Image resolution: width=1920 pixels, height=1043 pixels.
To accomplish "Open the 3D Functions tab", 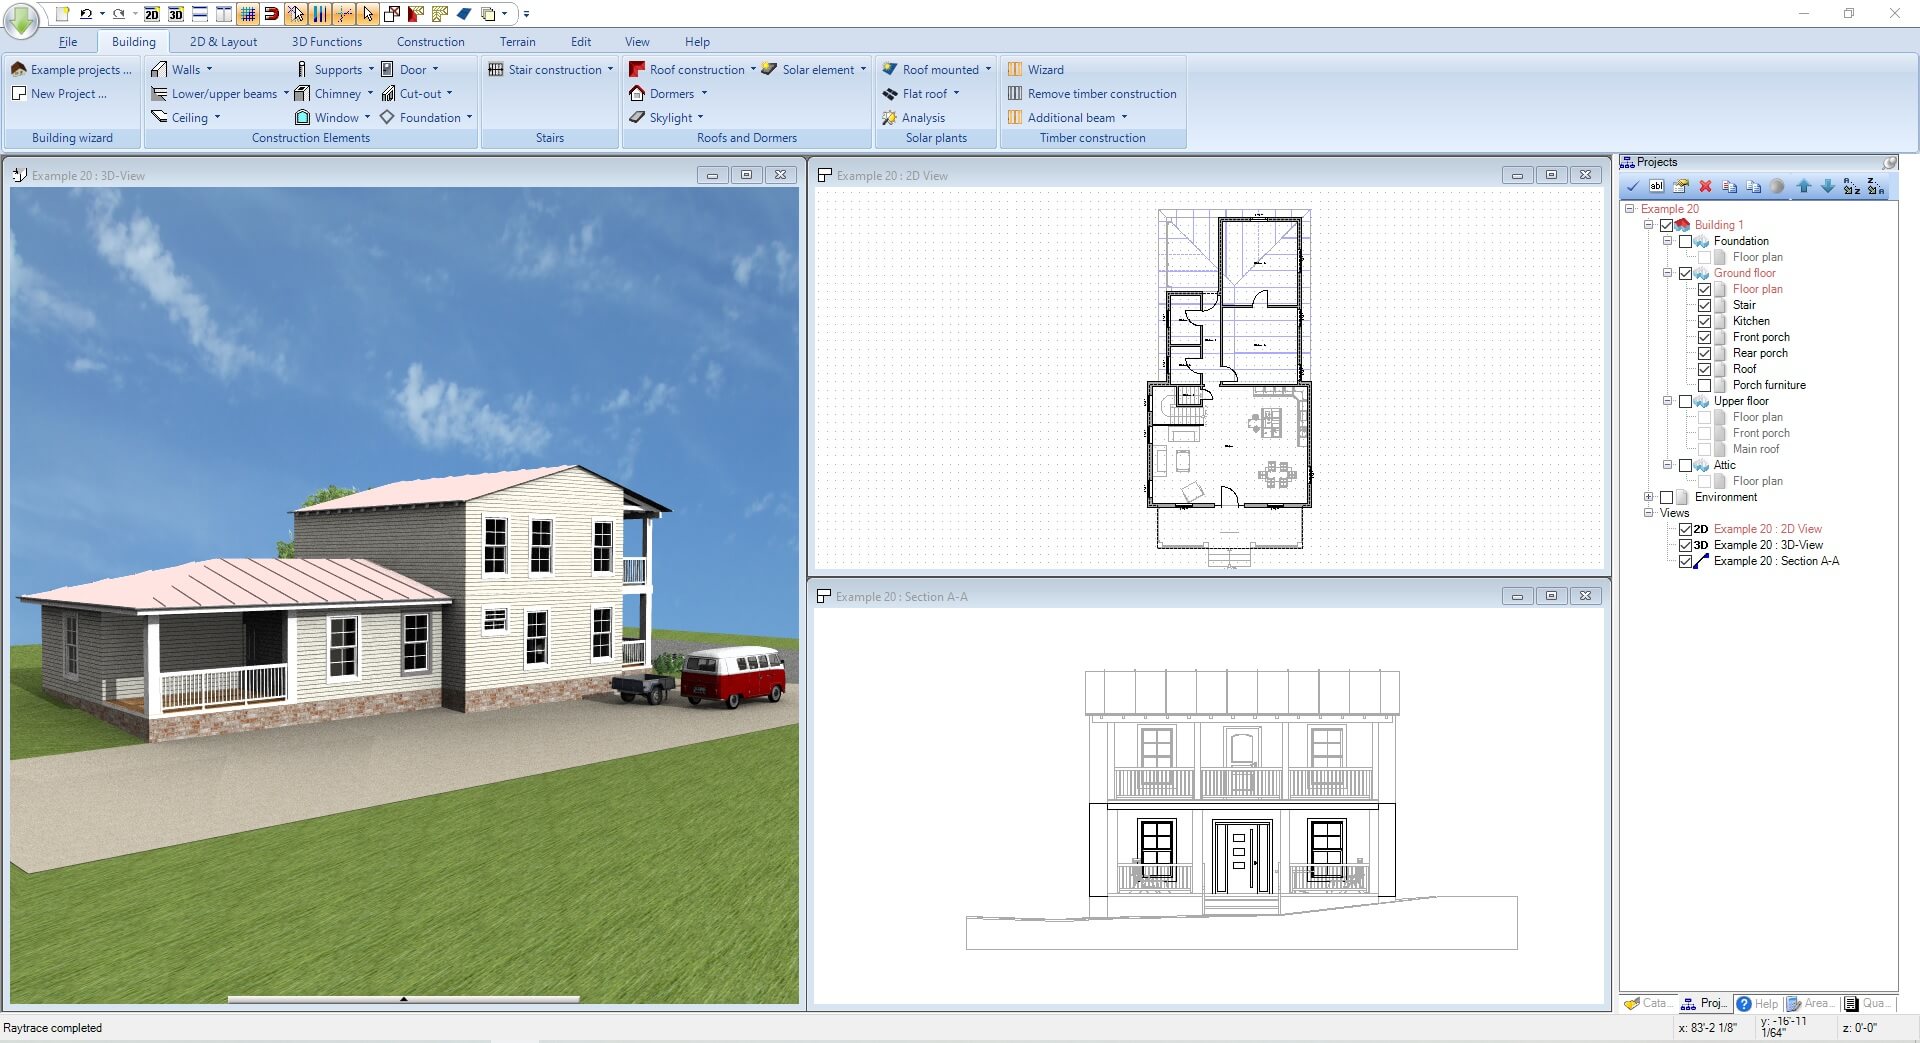I will (x=326, y=41).
